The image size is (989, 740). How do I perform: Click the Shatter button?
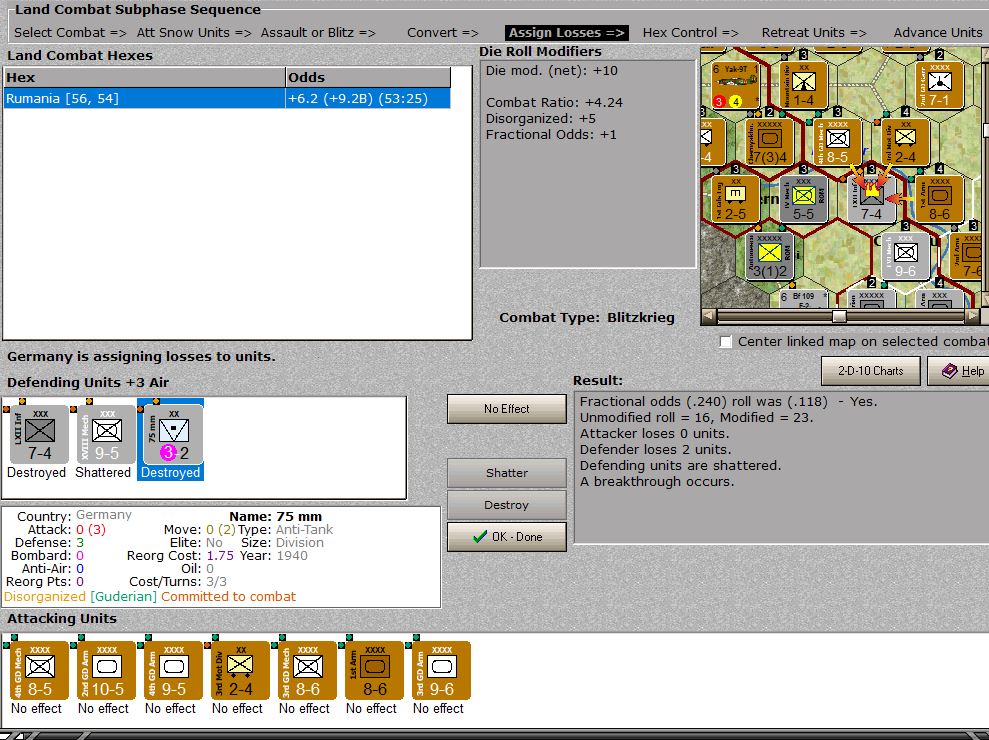(506, 473)
